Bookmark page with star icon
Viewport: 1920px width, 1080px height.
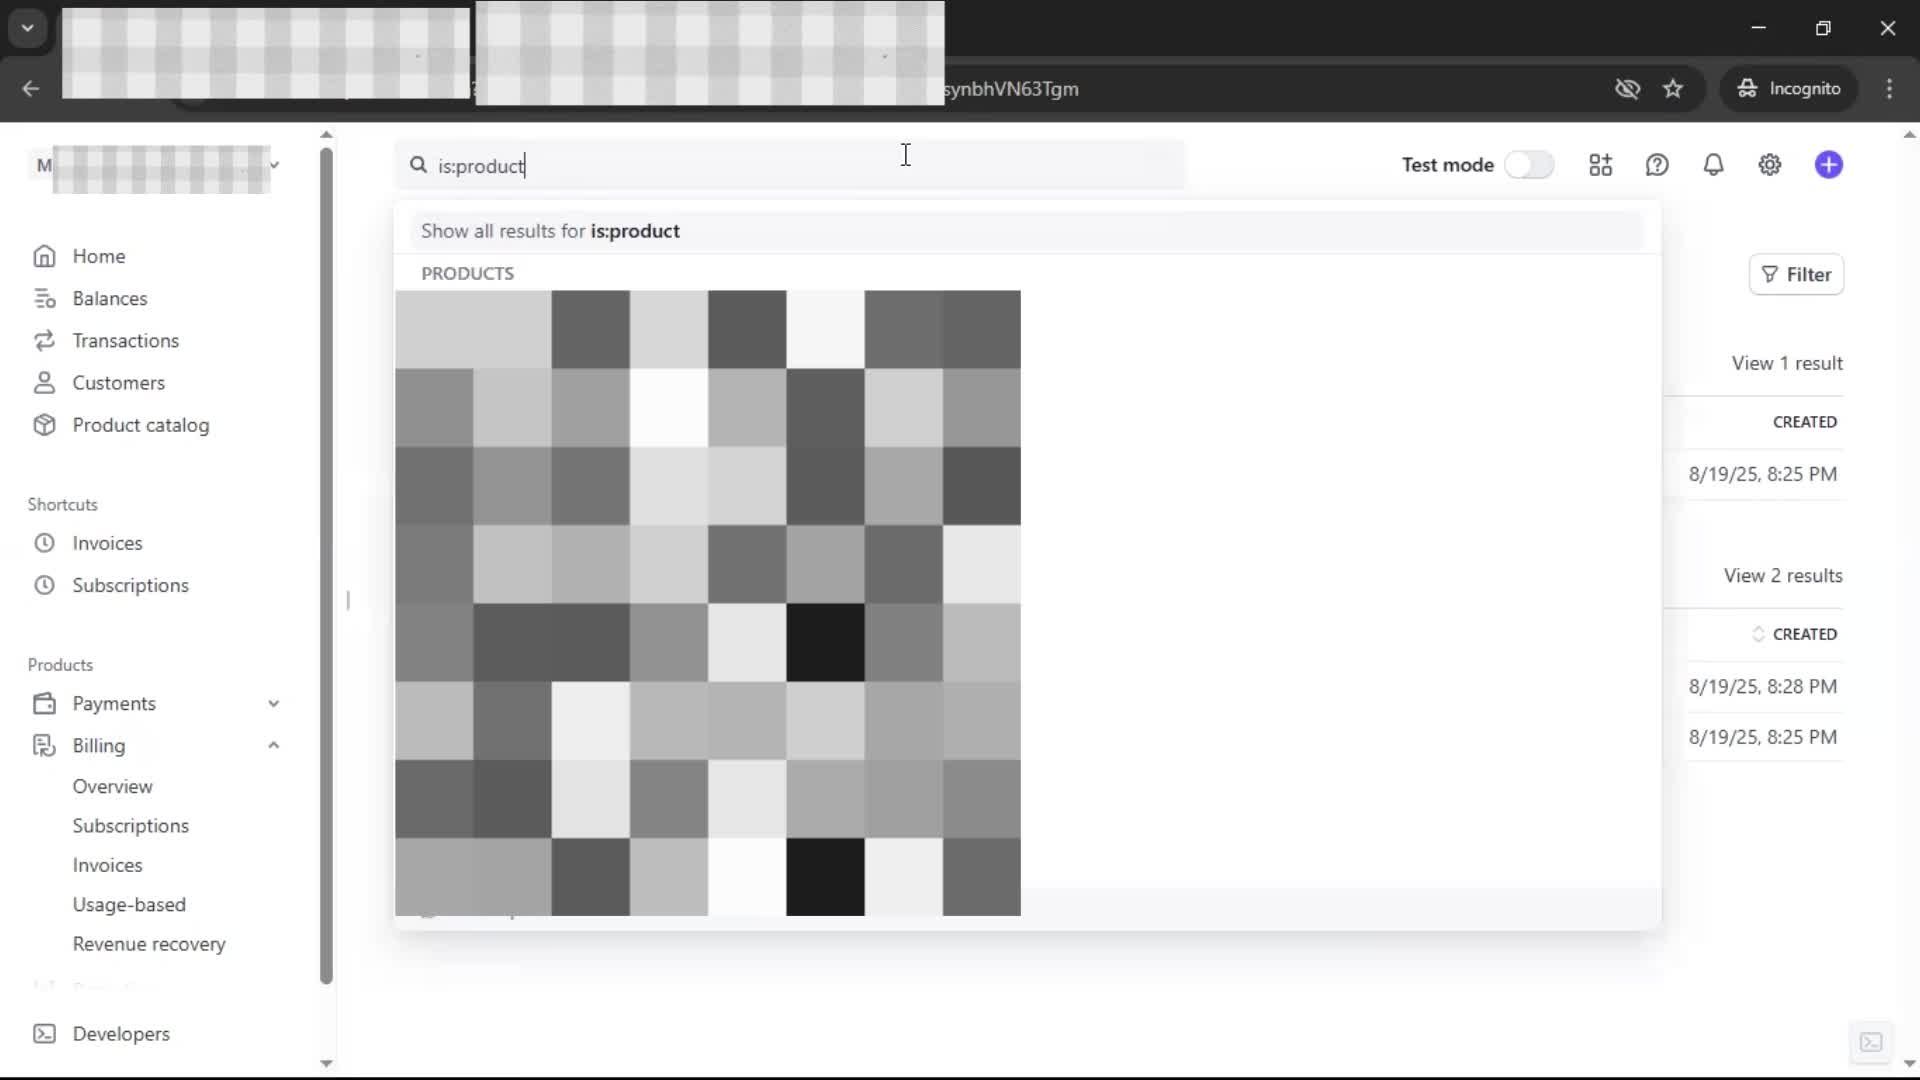1673,89
